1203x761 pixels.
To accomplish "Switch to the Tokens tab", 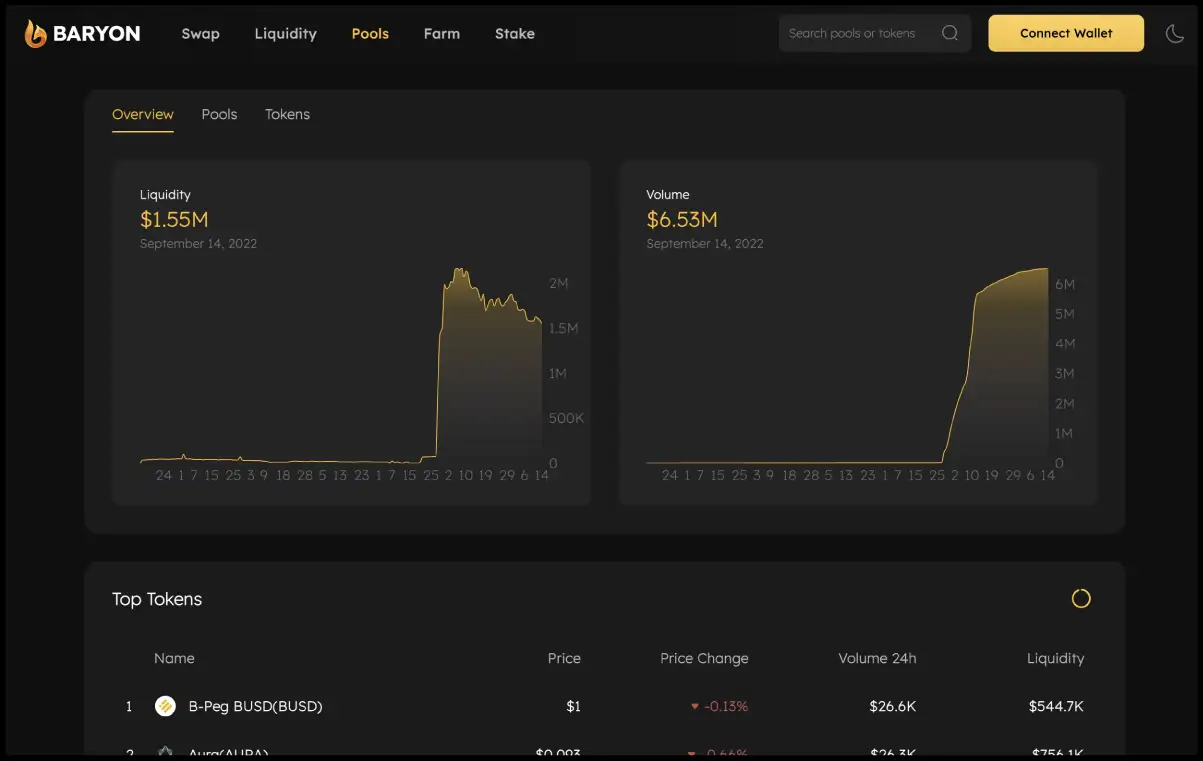I will pyautogui.click(x=287, y=114).
